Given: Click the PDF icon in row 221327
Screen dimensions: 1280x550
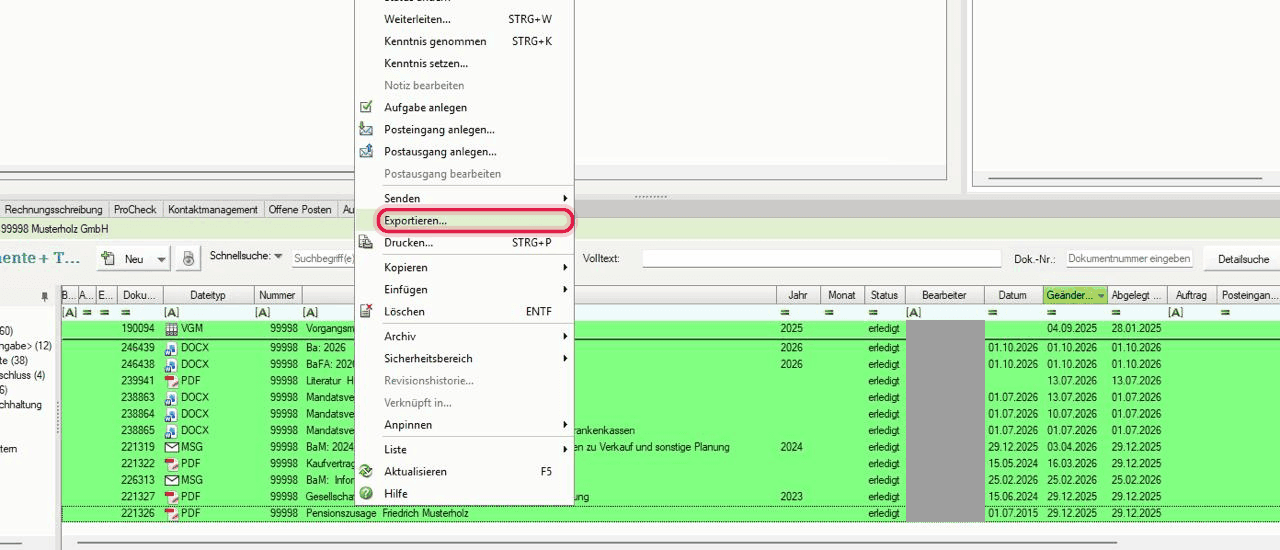Looking at the screenshot, I should coord(171,496).
